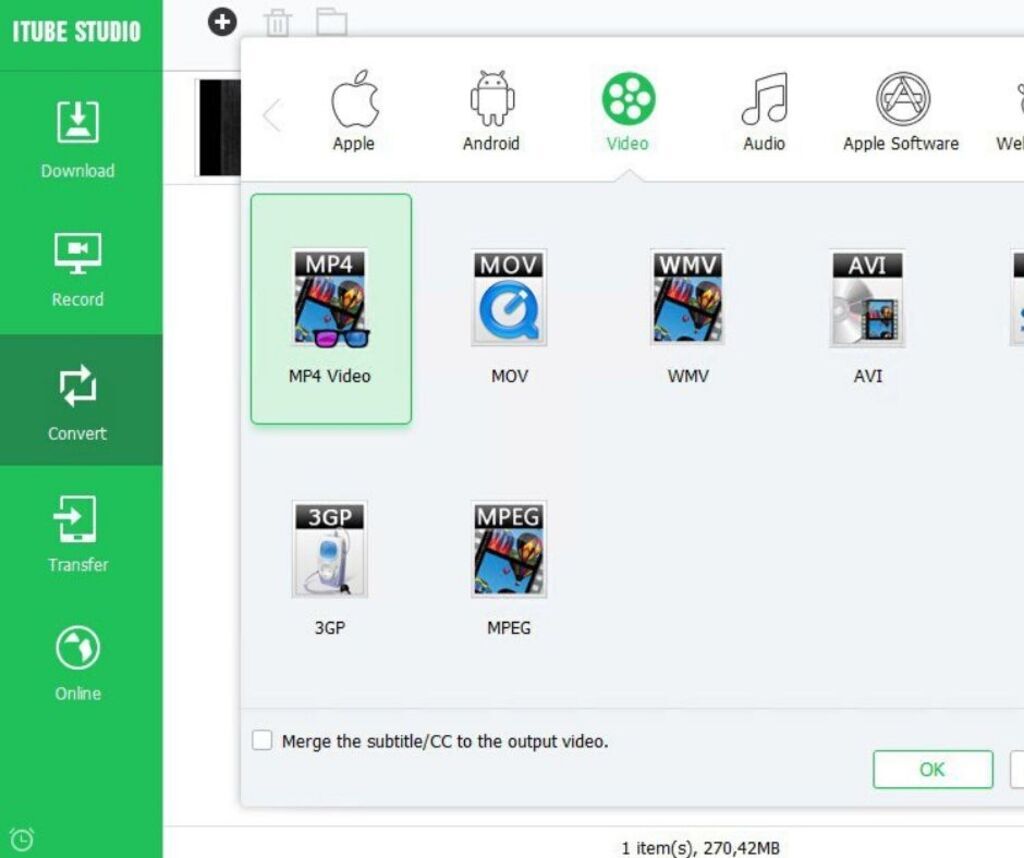Open the Apple Software category tab

click(900, 111)
